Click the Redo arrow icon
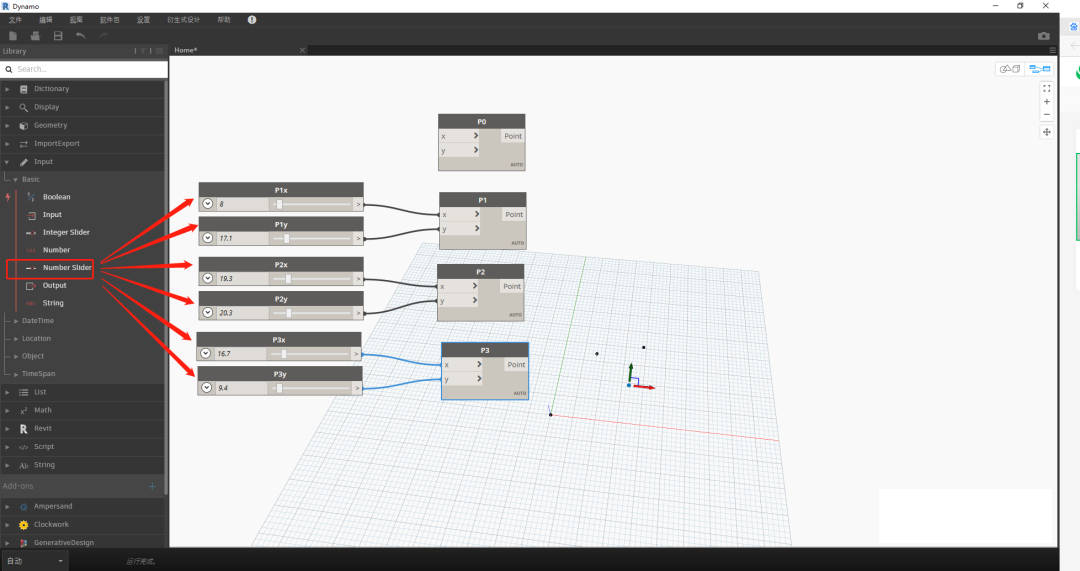 click(103, 36)
